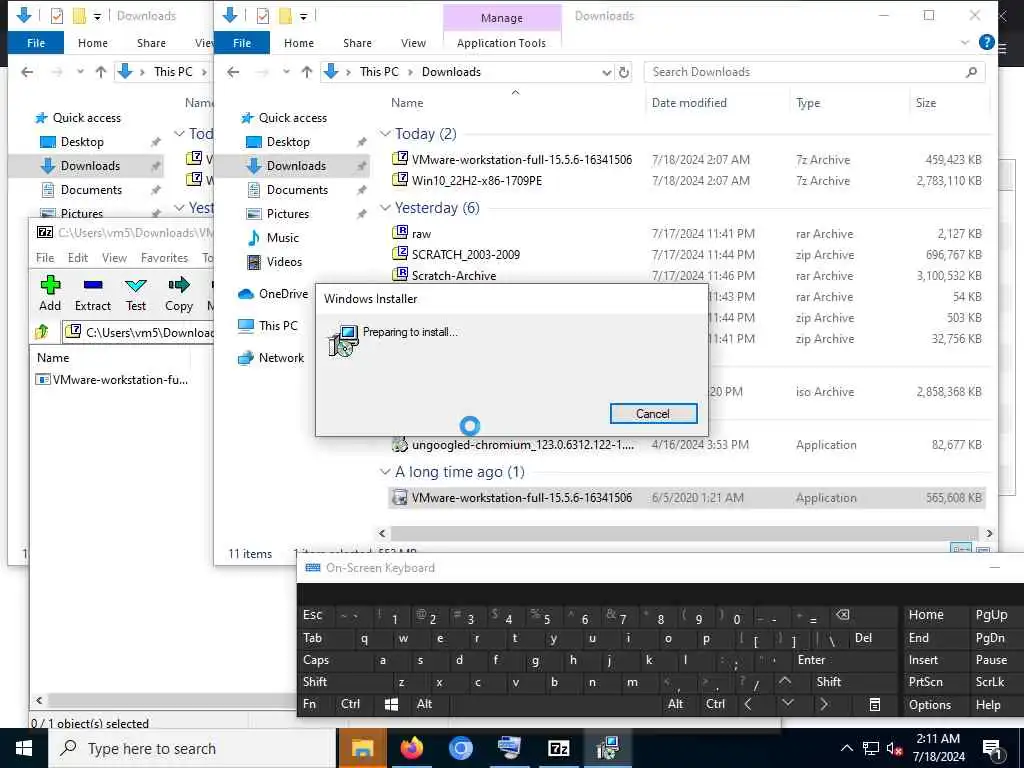The width and height of the screenshot is (1024, 768).
Task: Select SCRATCH_2003-2009 zip file
Action: point(466,255)
